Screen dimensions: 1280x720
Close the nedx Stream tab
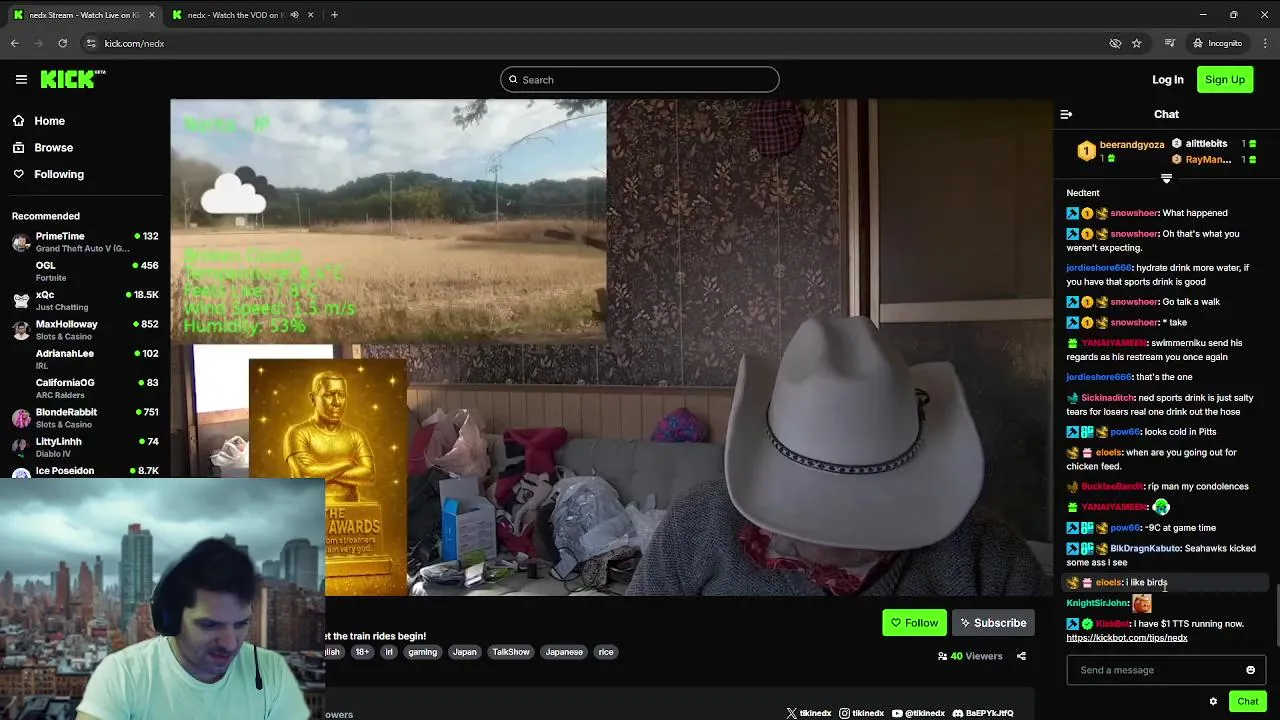151,15
